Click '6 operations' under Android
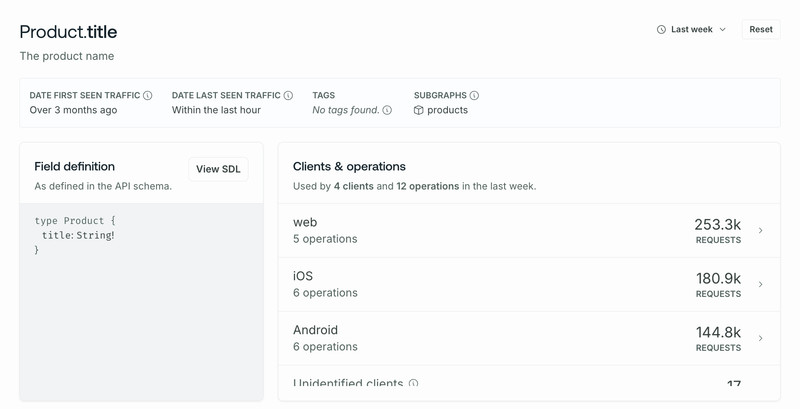800x409 pixels. tap(325, 347)
